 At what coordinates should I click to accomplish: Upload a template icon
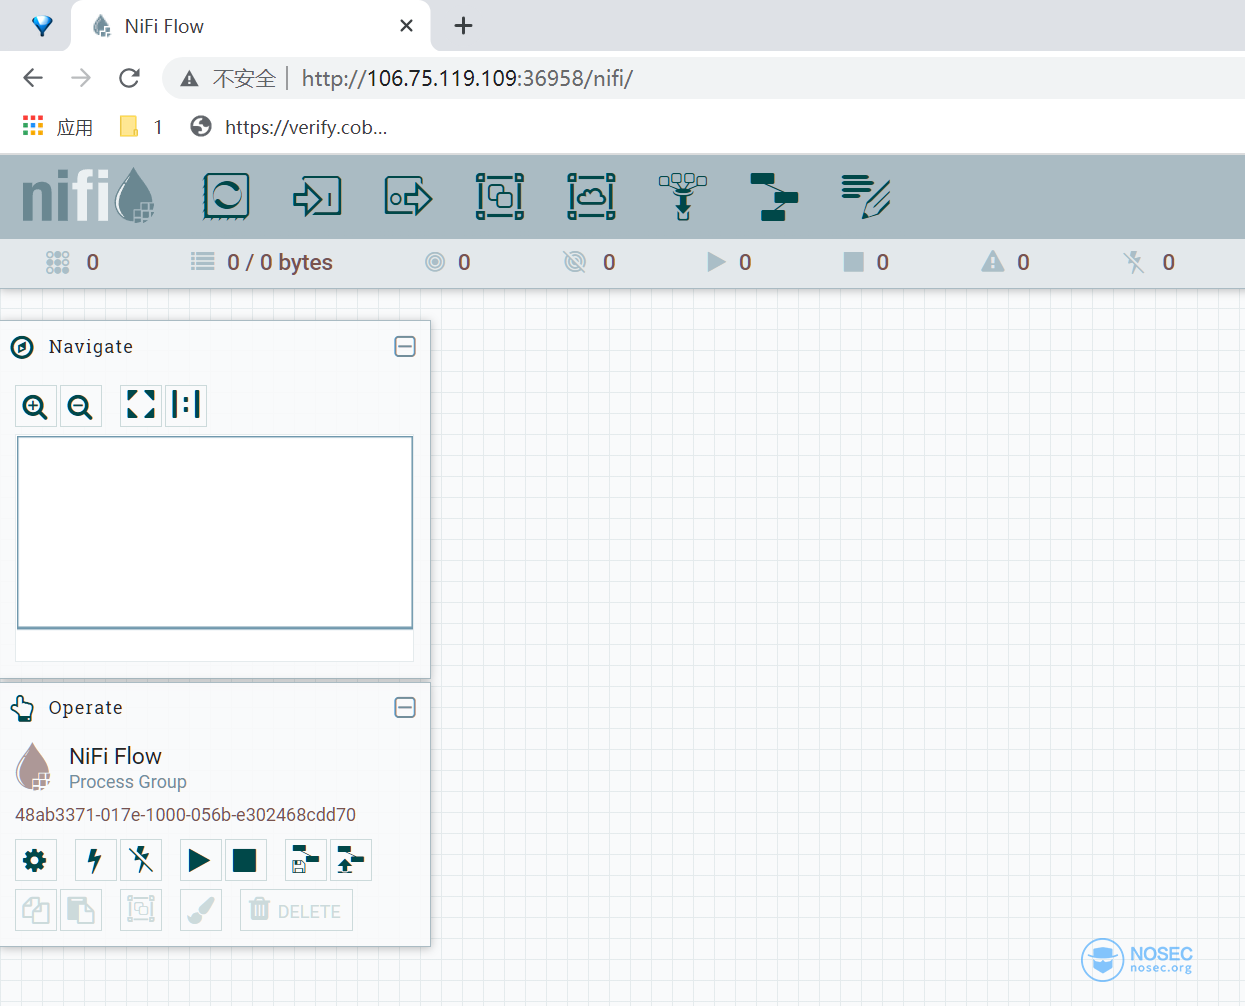[351, 860]
